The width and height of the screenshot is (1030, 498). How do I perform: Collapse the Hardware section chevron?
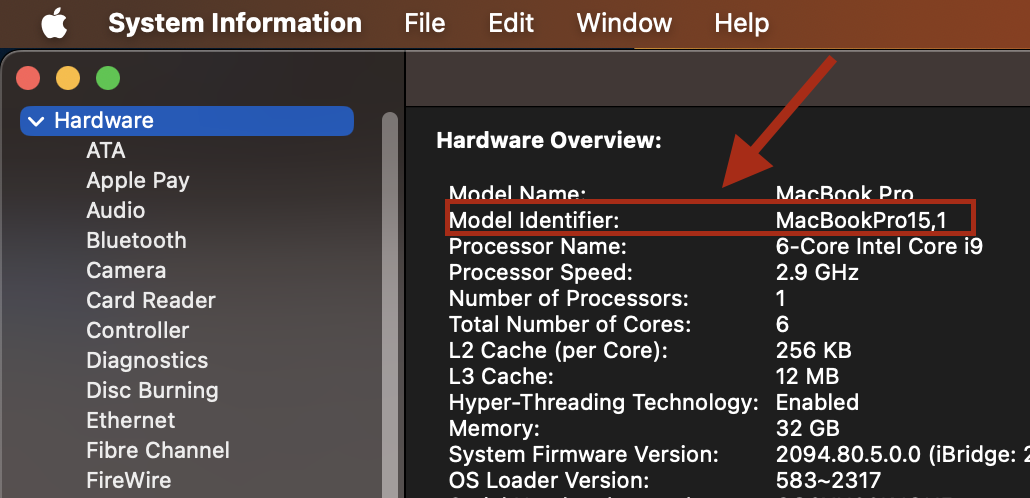37,122
